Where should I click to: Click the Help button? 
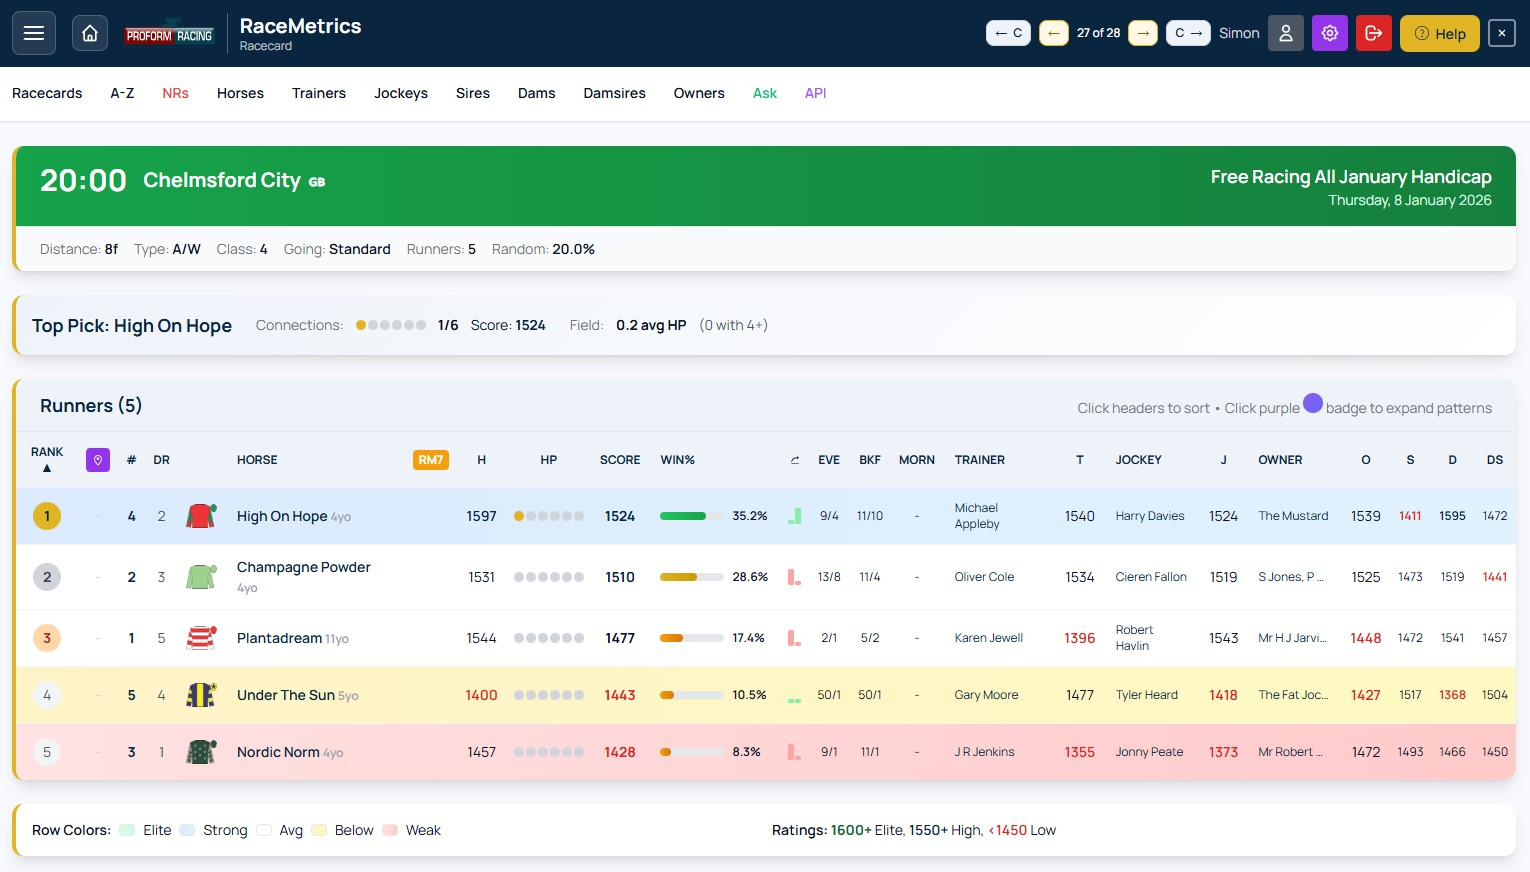pos(1440,33)
